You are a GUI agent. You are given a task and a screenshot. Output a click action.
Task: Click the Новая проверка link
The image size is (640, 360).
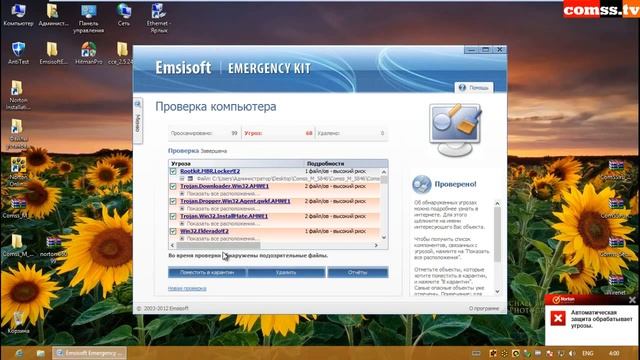(187, 289)
